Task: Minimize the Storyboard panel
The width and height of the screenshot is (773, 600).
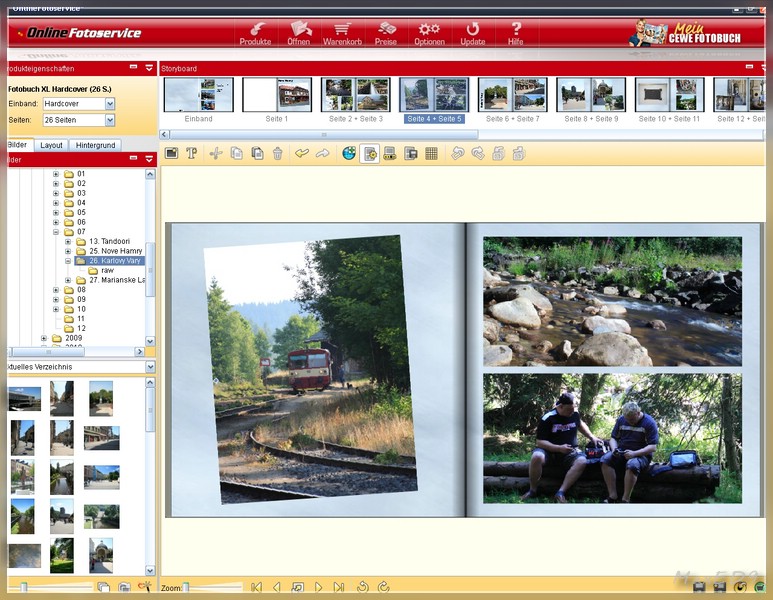Action: point(749,67)
